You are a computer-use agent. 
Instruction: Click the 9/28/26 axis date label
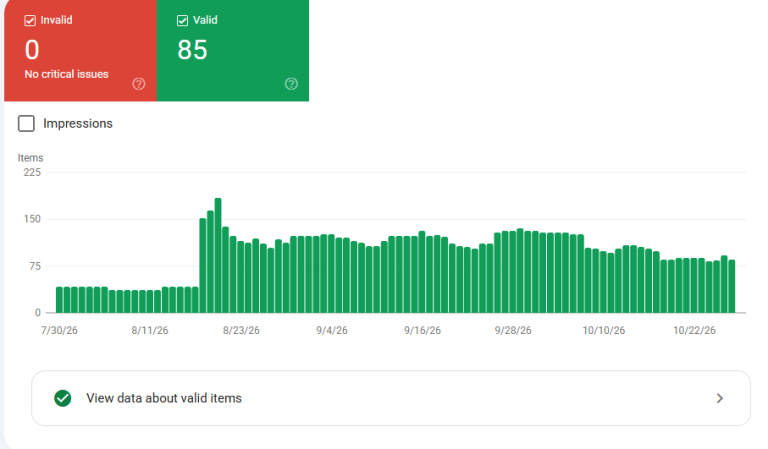pyautogui.click(x=513, y=331)
